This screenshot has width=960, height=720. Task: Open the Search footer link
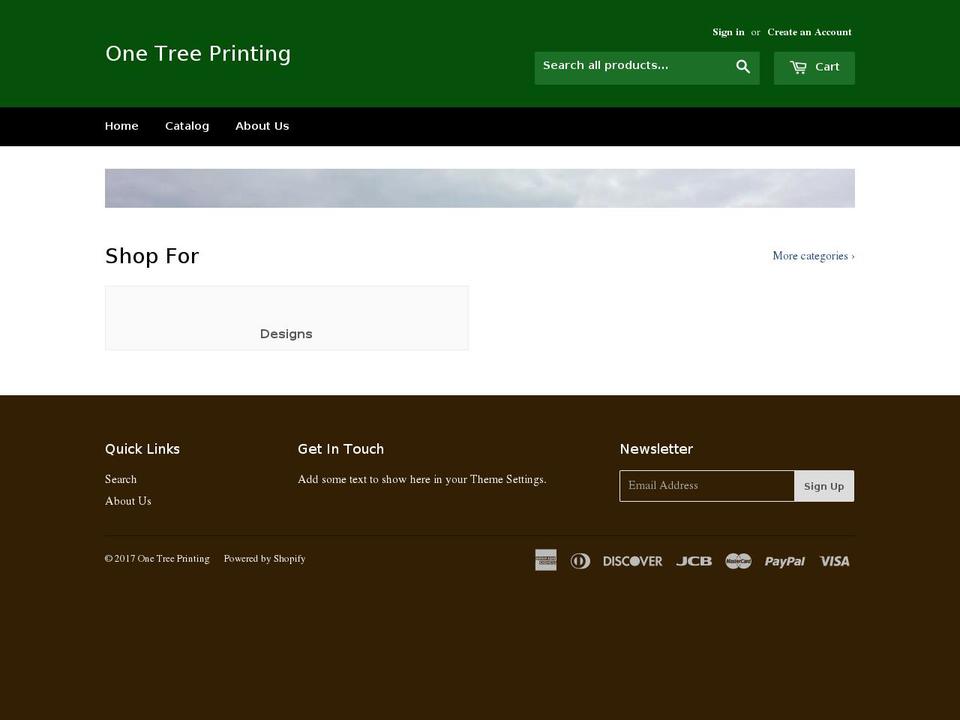coord(121,479)
